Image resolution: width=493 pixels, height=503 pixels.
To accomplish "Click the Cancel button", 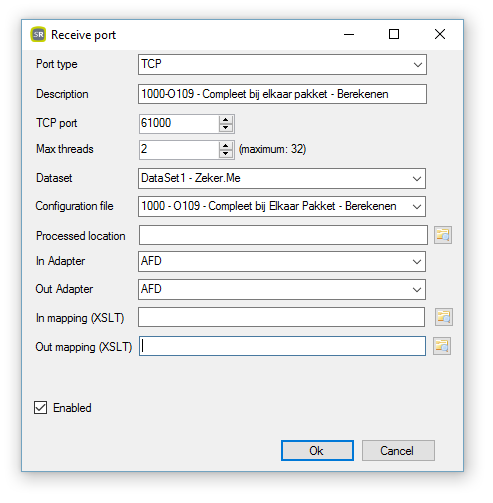I will point(398,451).
